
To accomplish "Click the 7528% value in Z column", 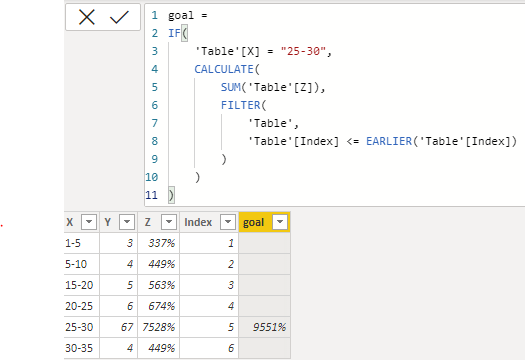I will [x=158, y=327].
